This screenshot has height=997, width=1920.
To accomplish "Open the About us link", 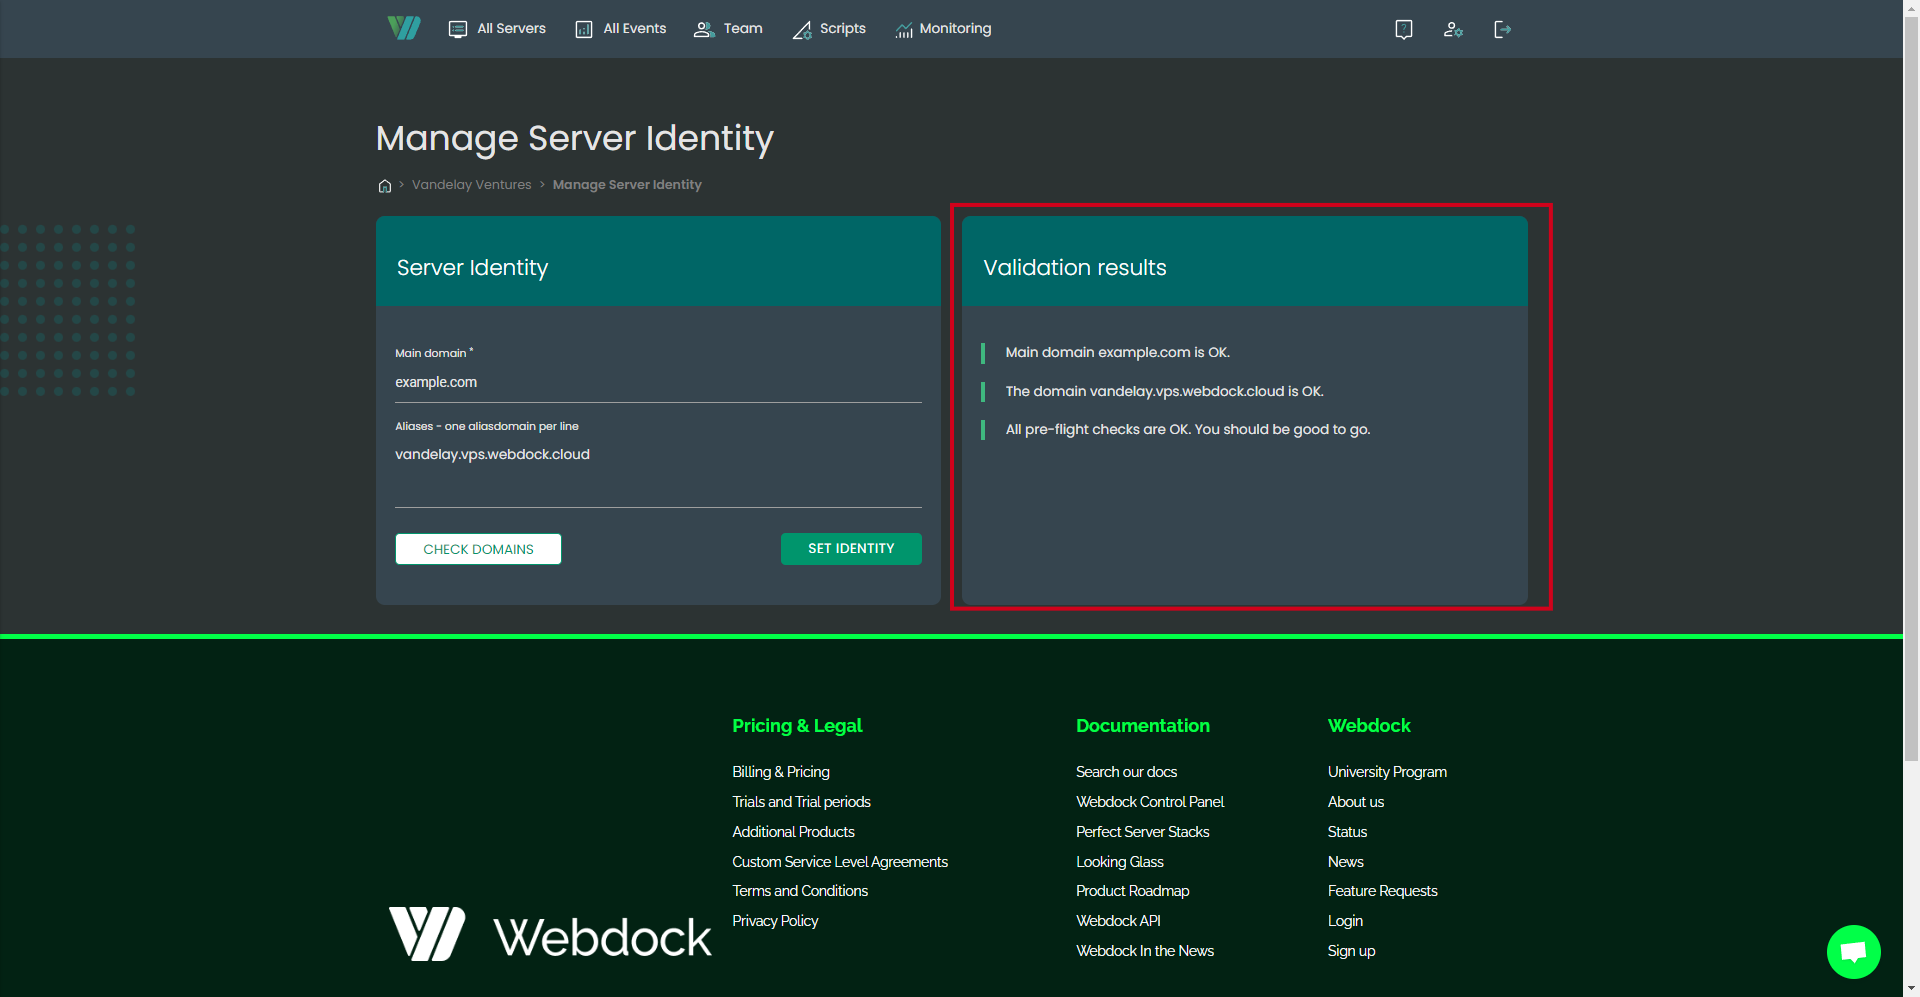I will (x=1356, y=802).
